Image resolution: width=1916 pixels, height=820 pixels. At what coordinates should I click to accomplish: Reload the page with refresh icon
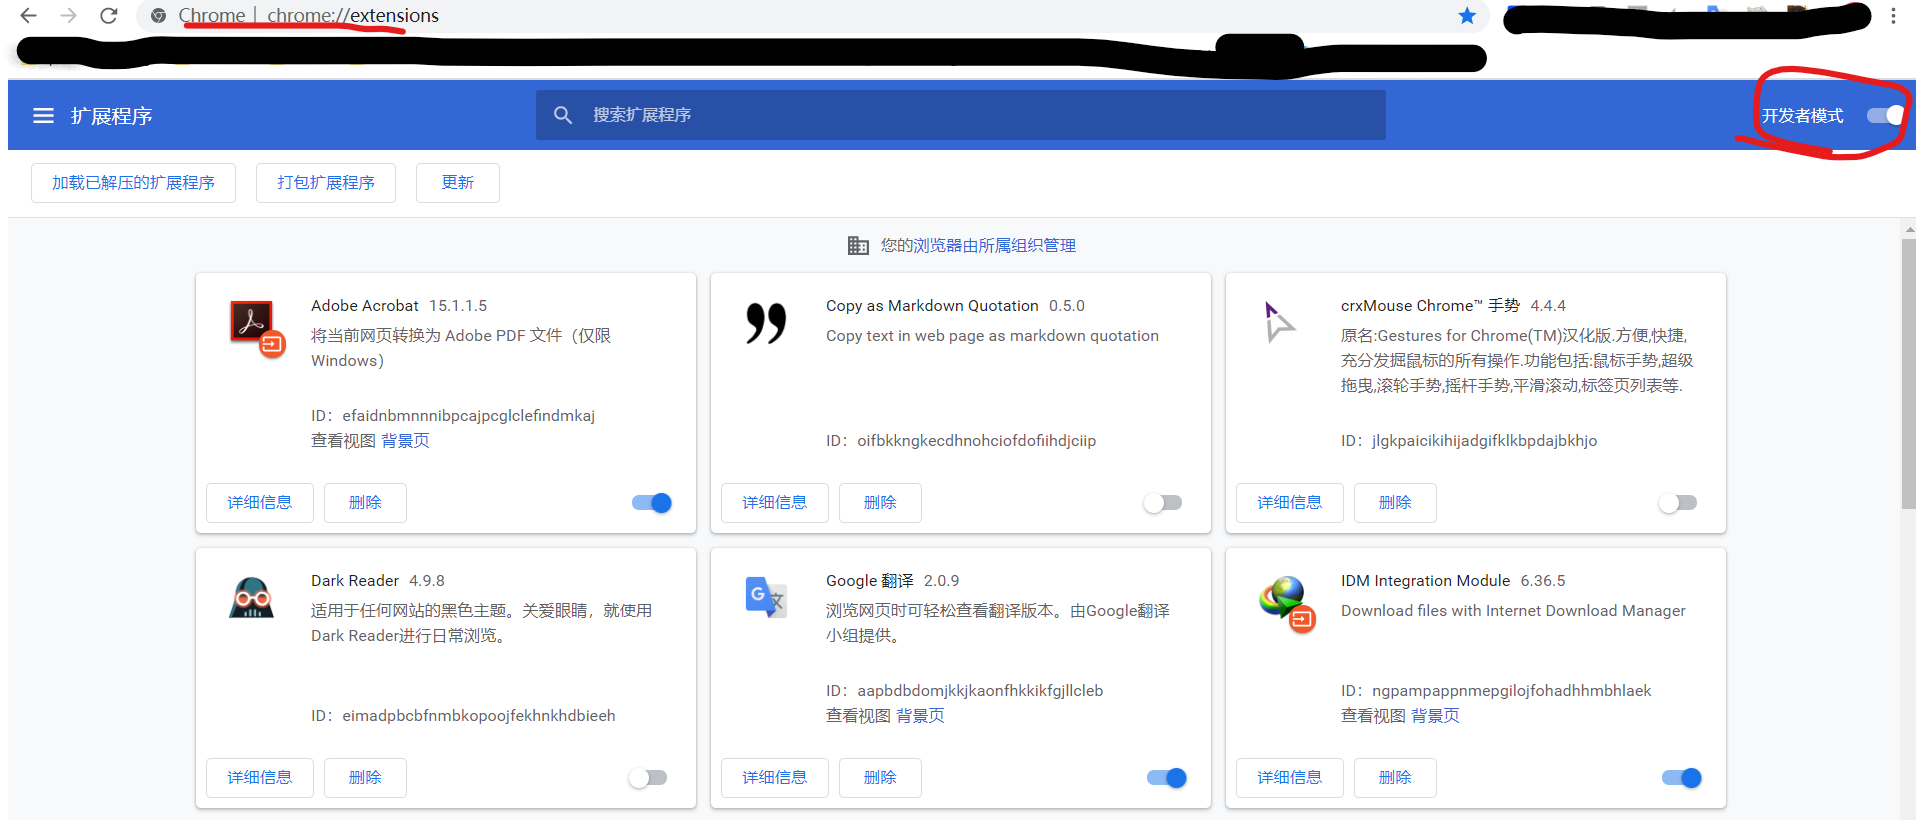(108, 16)
